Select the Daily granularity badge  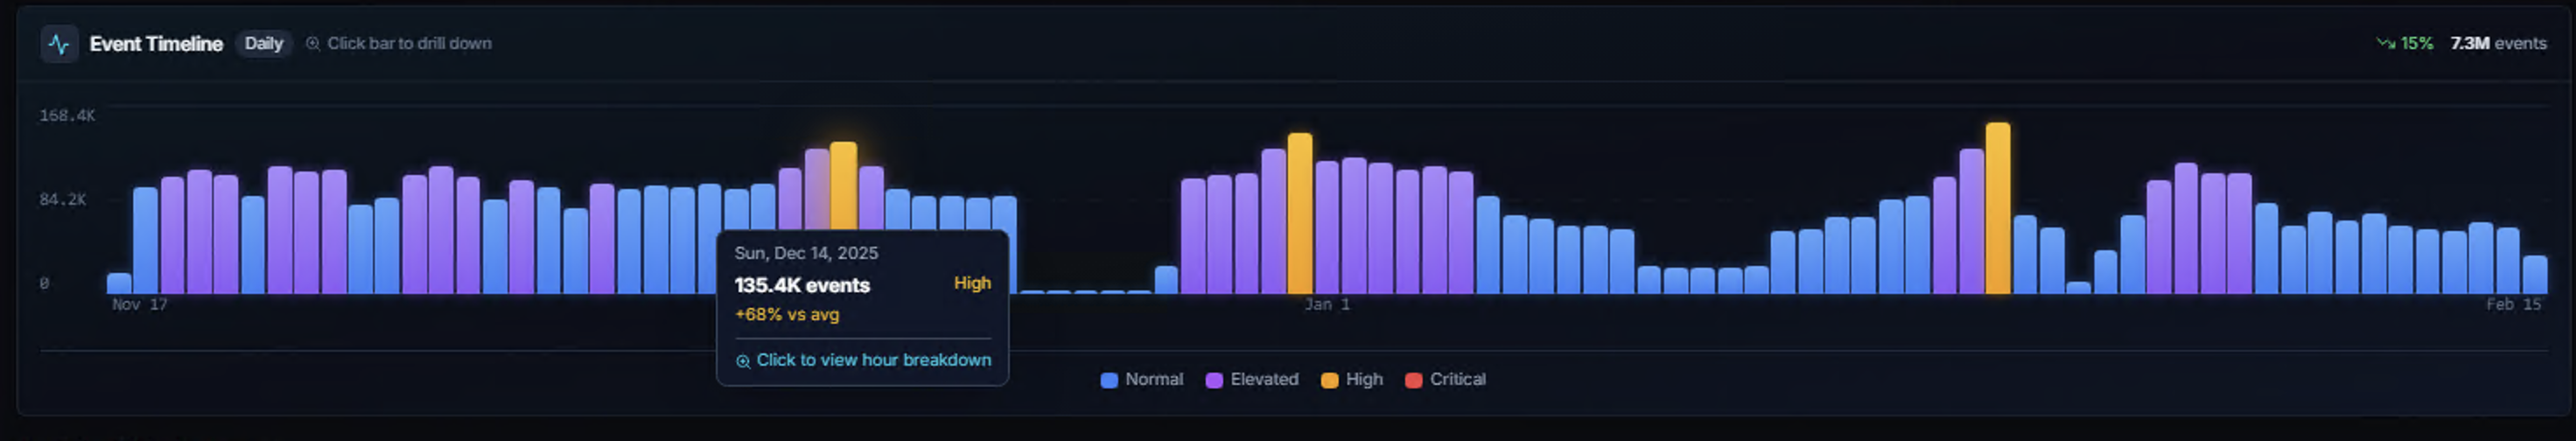point(264,44)
